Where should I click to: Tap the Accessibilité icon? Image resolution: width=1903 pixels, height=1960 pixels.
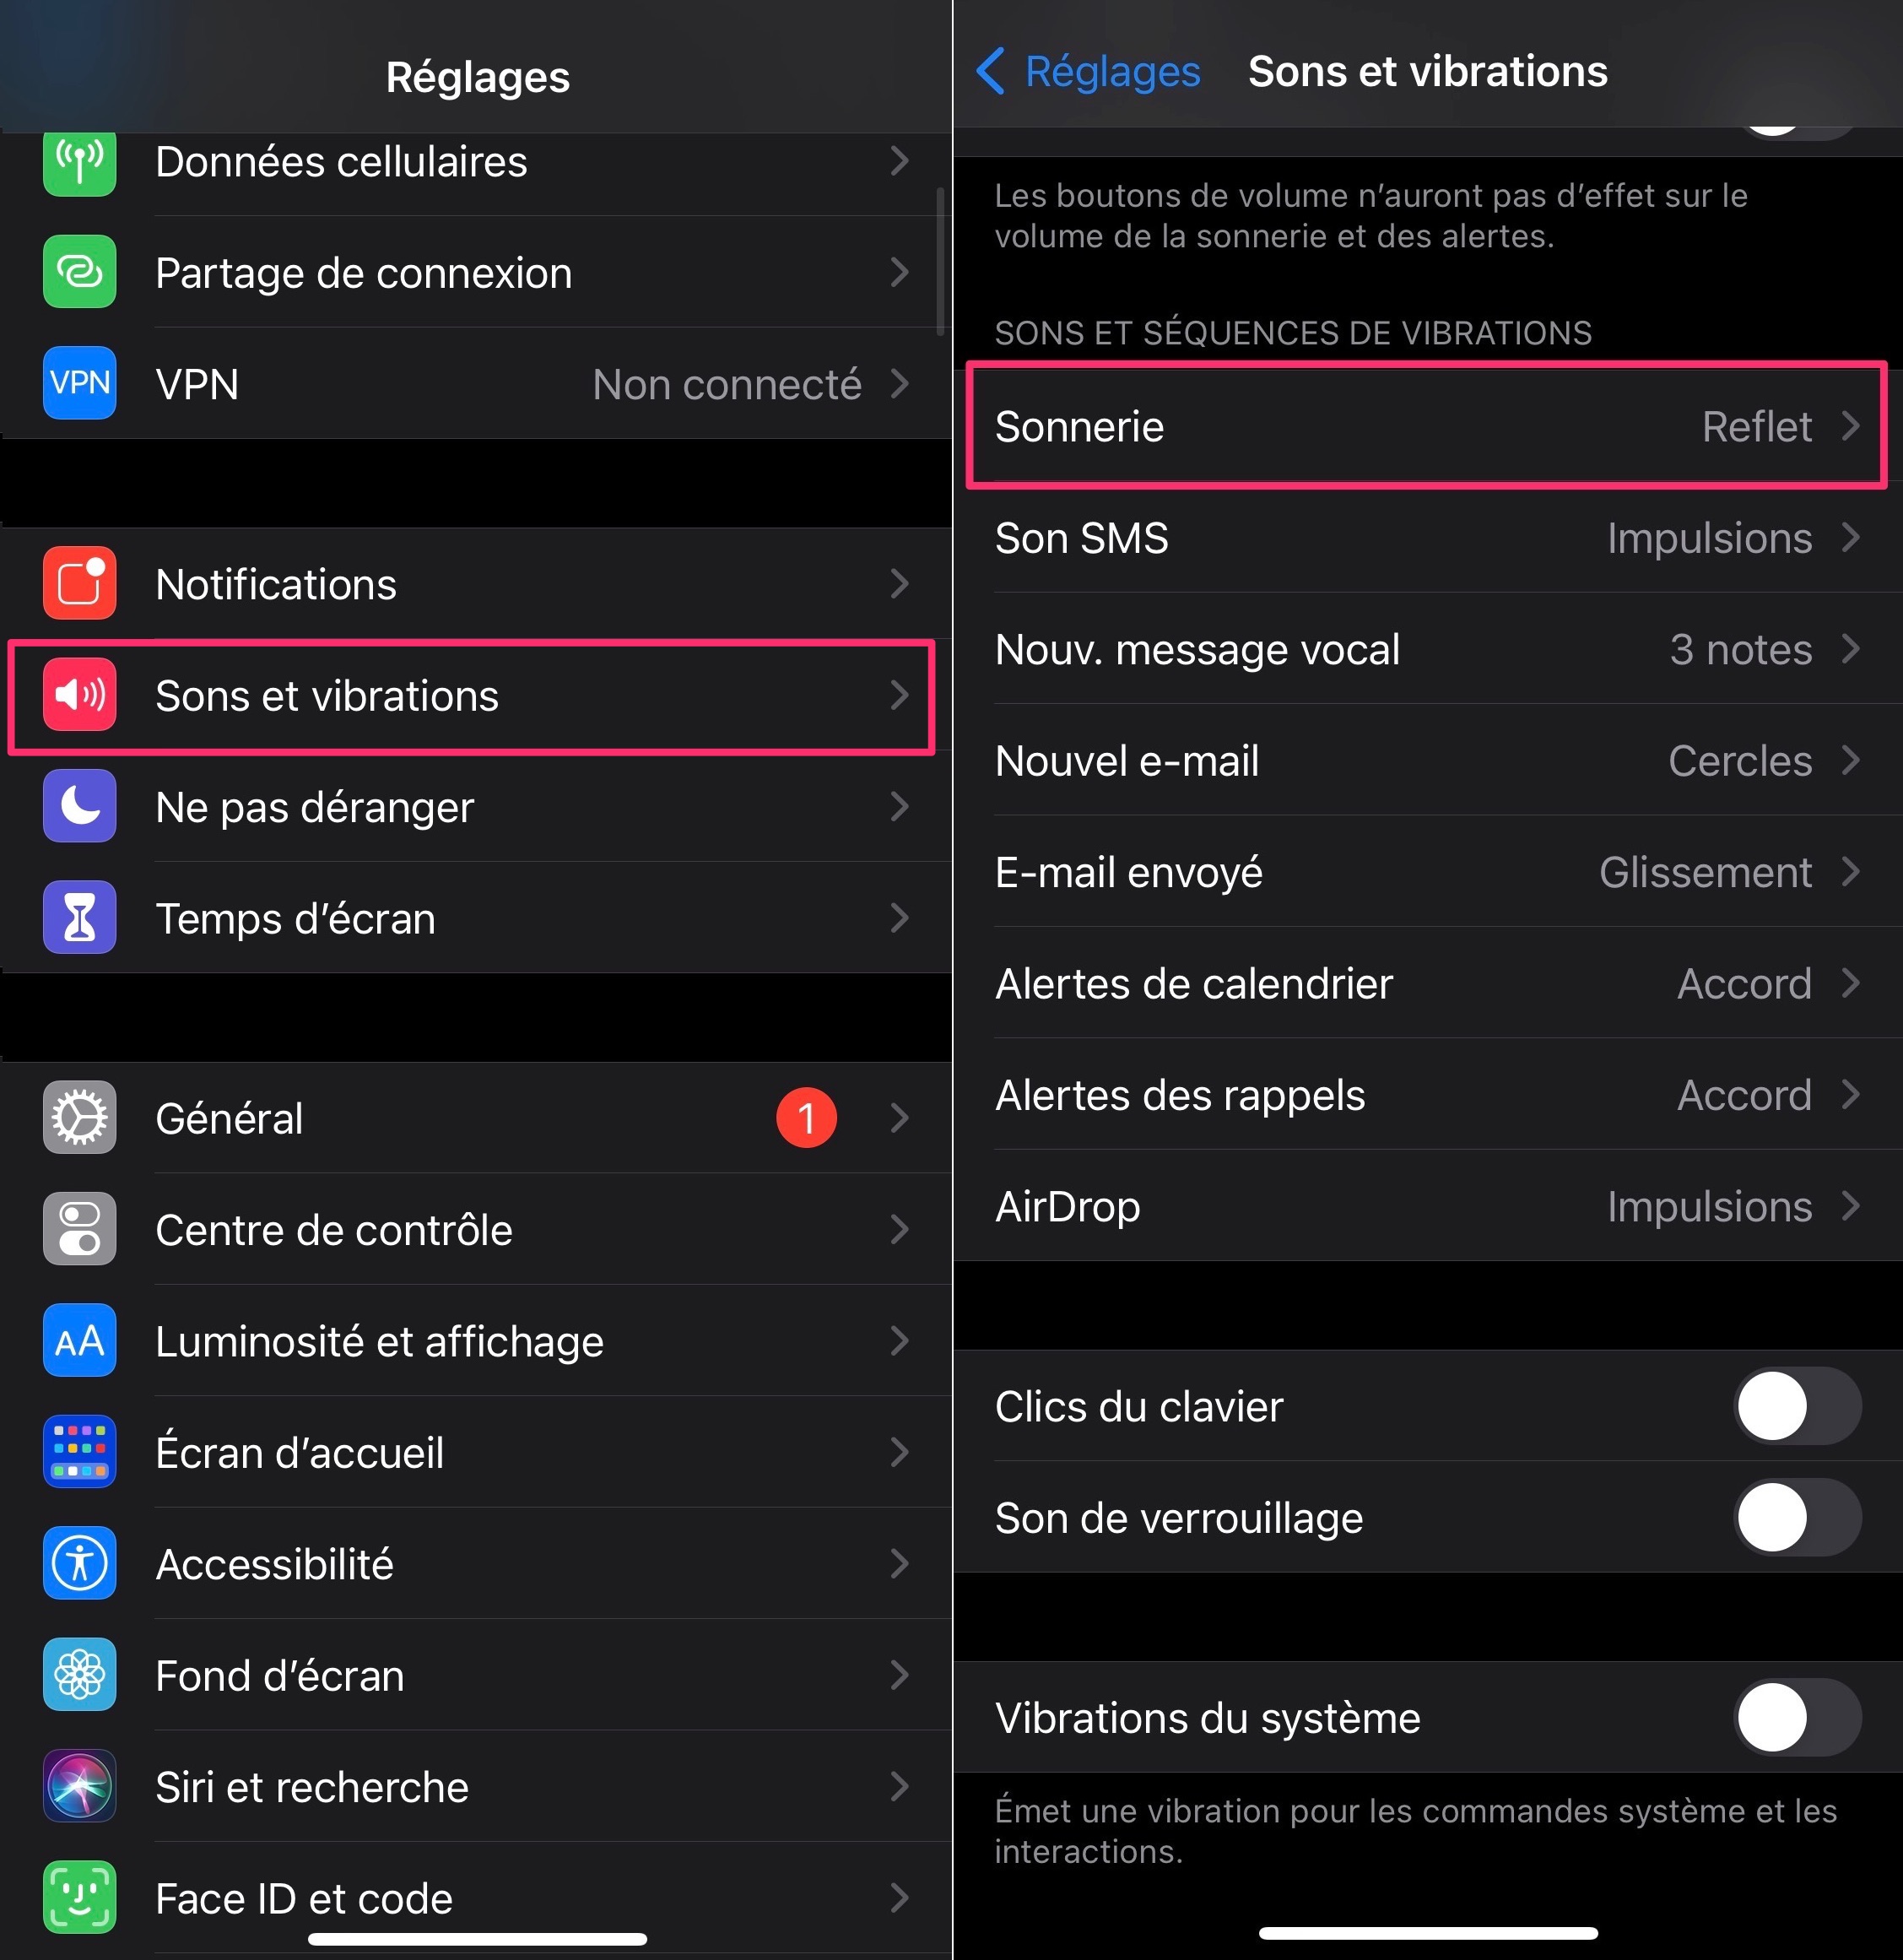point(79,1564)
